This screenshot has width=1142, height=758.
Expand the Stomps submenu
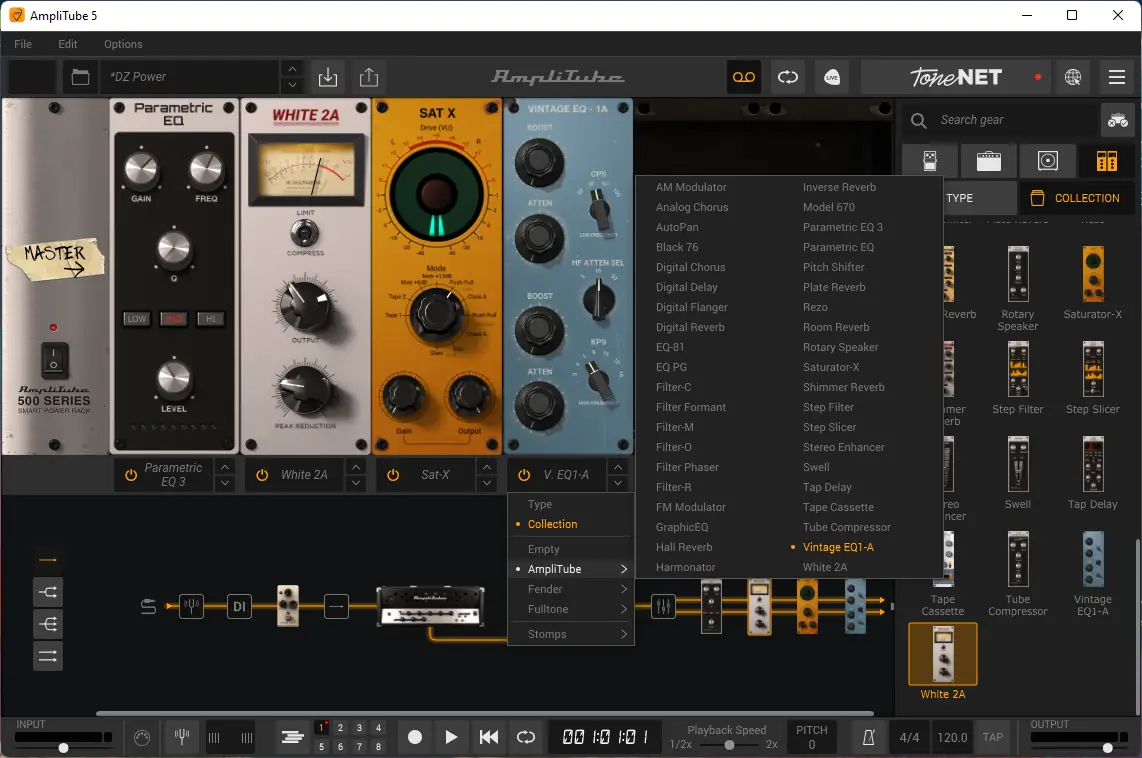point(570,634)
